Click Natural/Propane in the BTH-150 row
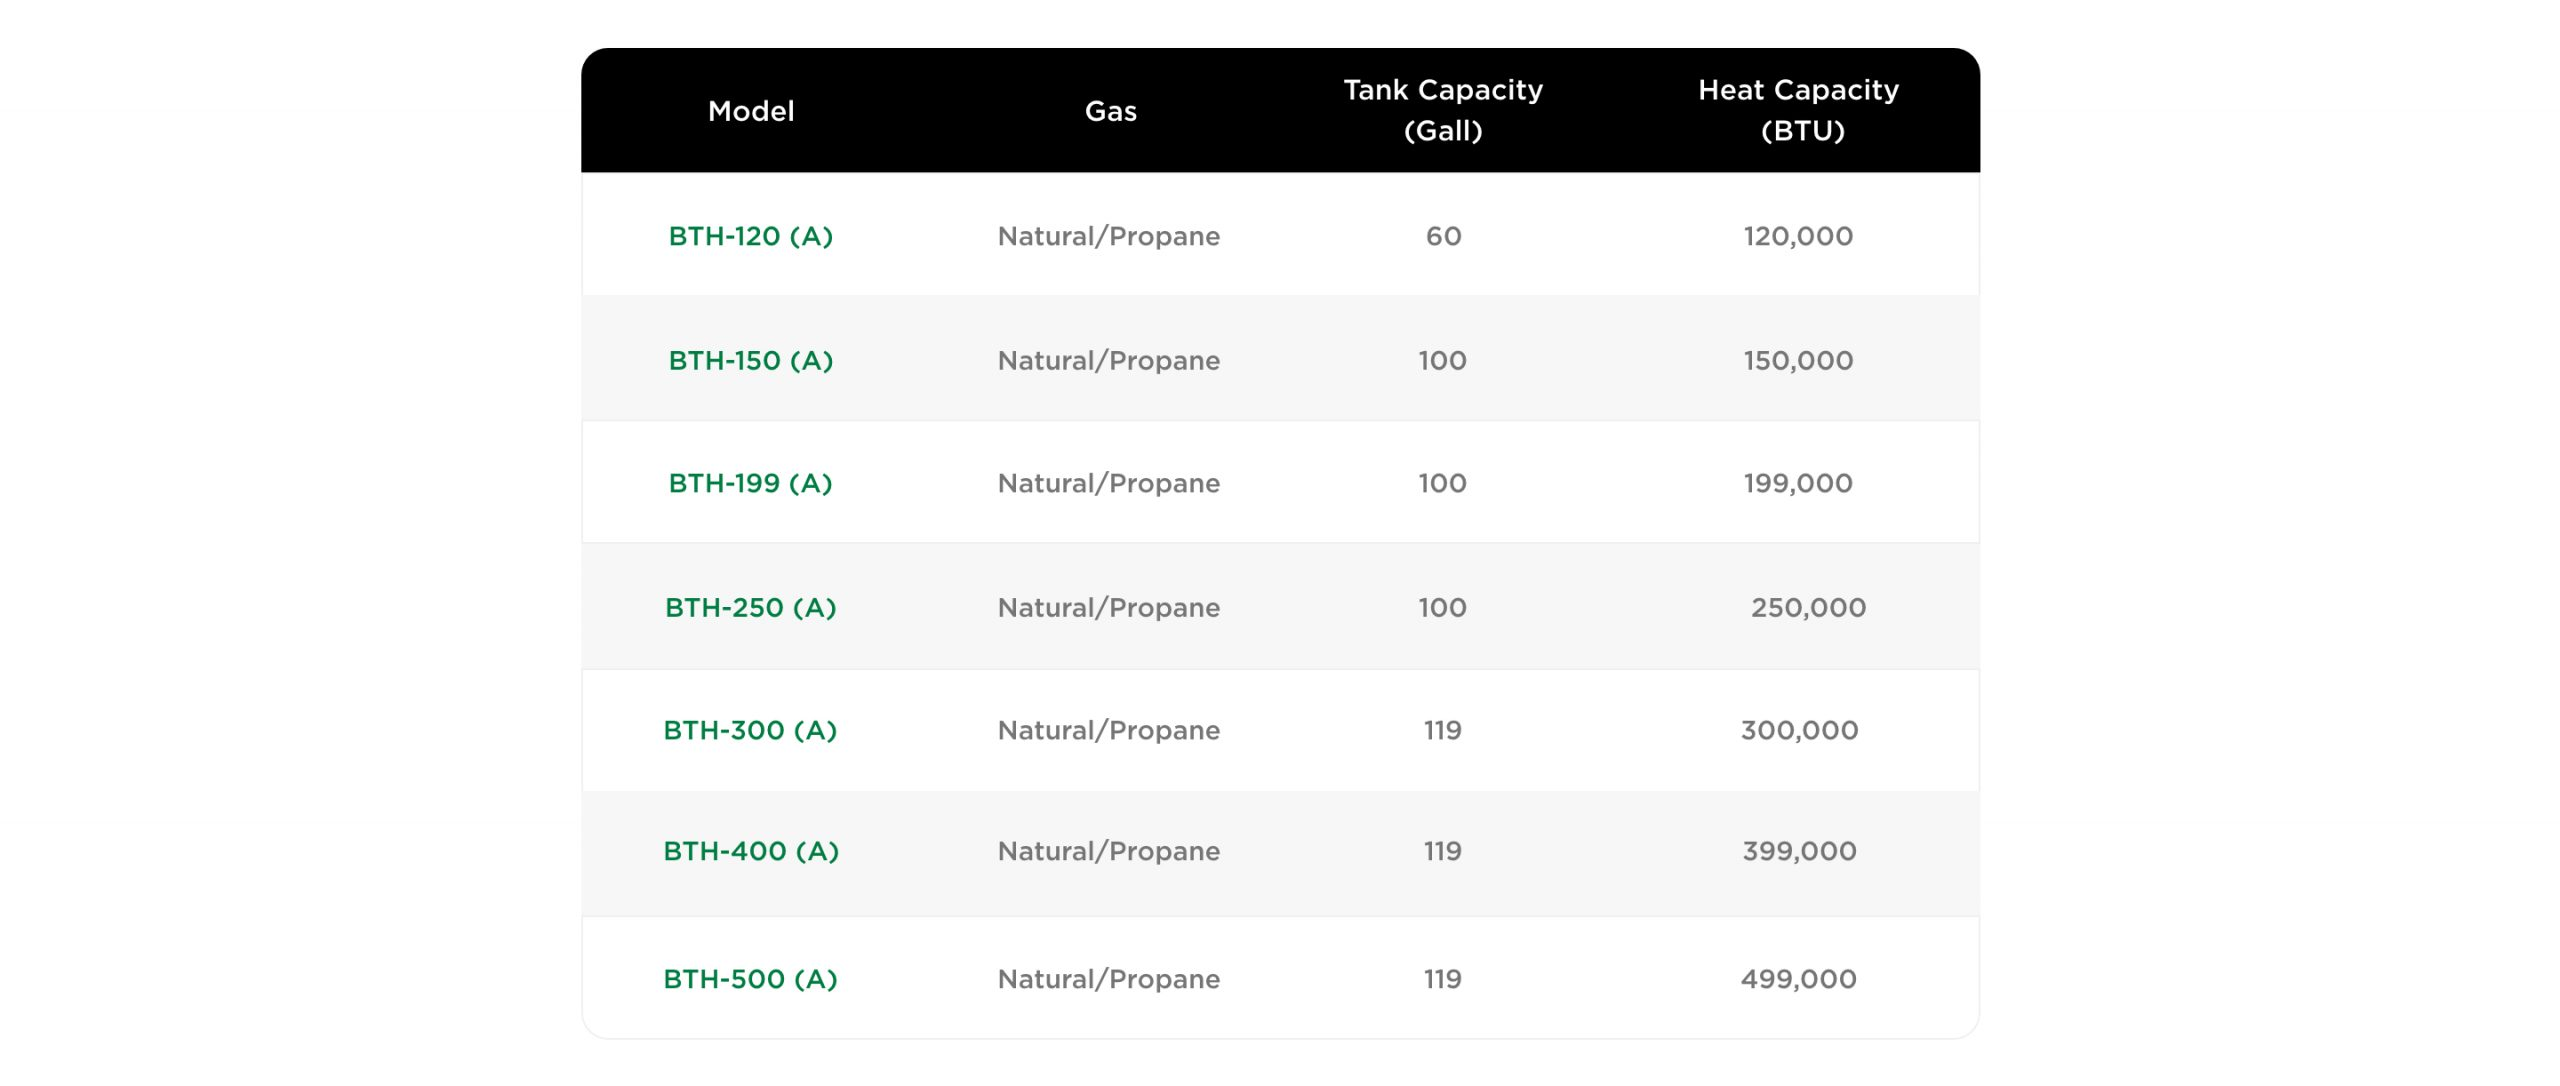The image size is (2560, 1086). click(x=1108, y=360)
